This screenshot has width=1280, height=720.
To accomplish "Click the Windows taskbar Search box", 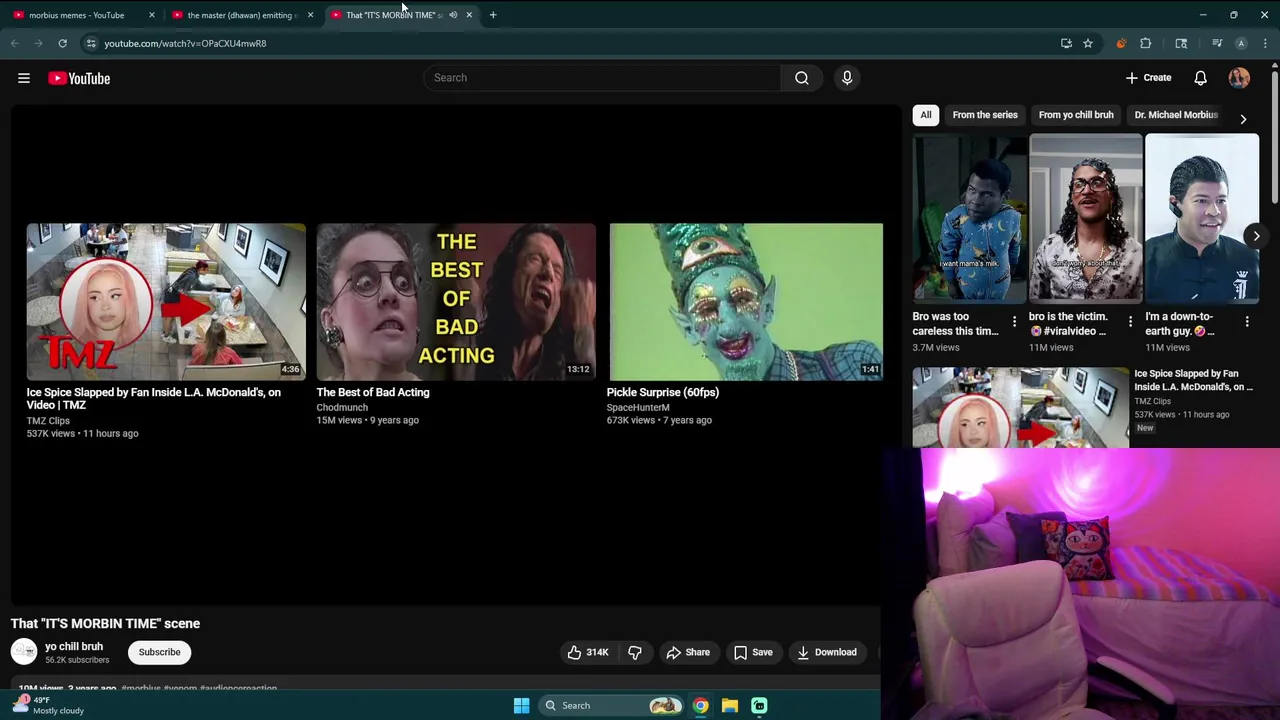I will (611, 706).
